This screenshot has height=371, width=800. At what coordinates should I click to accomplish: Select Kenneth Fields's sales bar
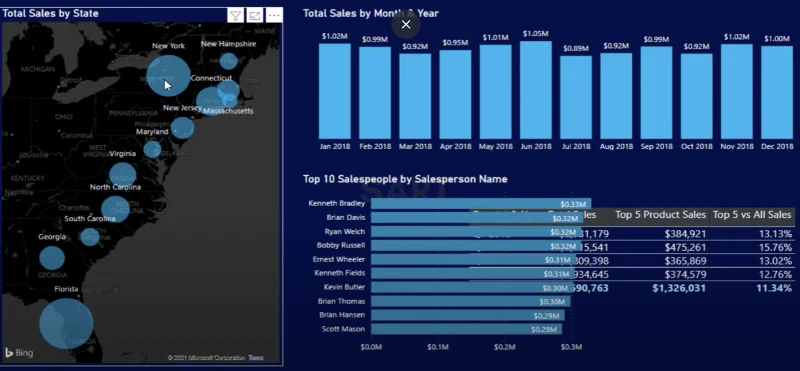[472, 274]
